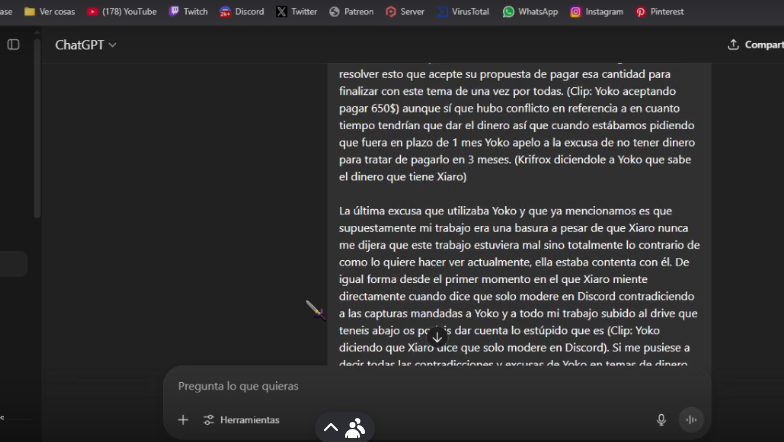Focus the 'Pregunta lo que quieras' input

(436, 386)
